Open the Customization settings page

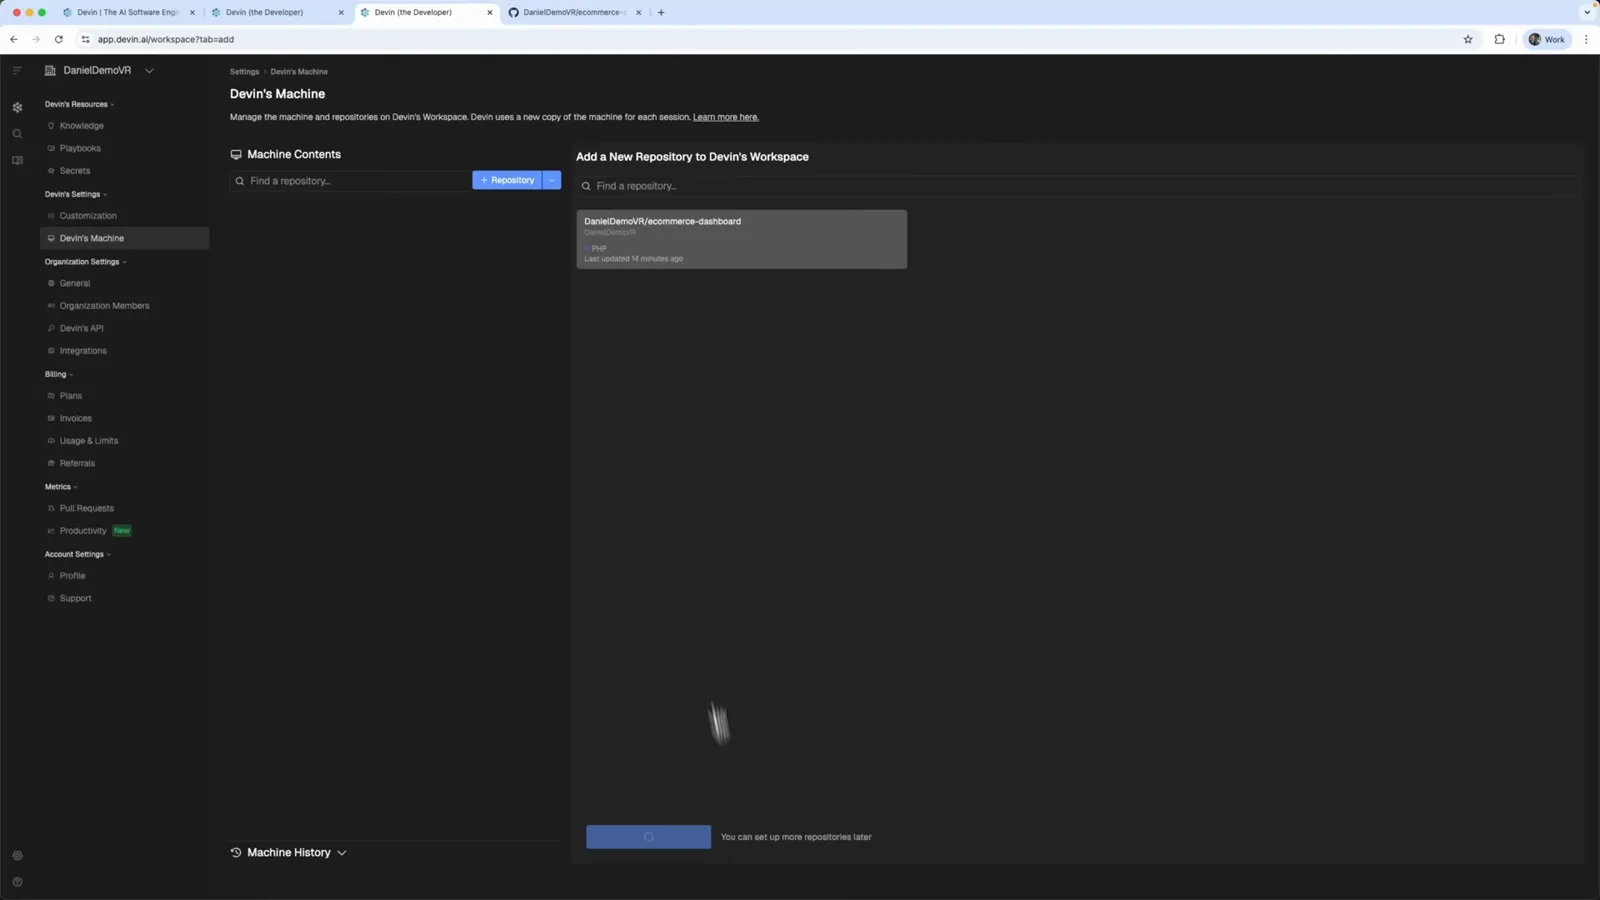tap(88, 216)
